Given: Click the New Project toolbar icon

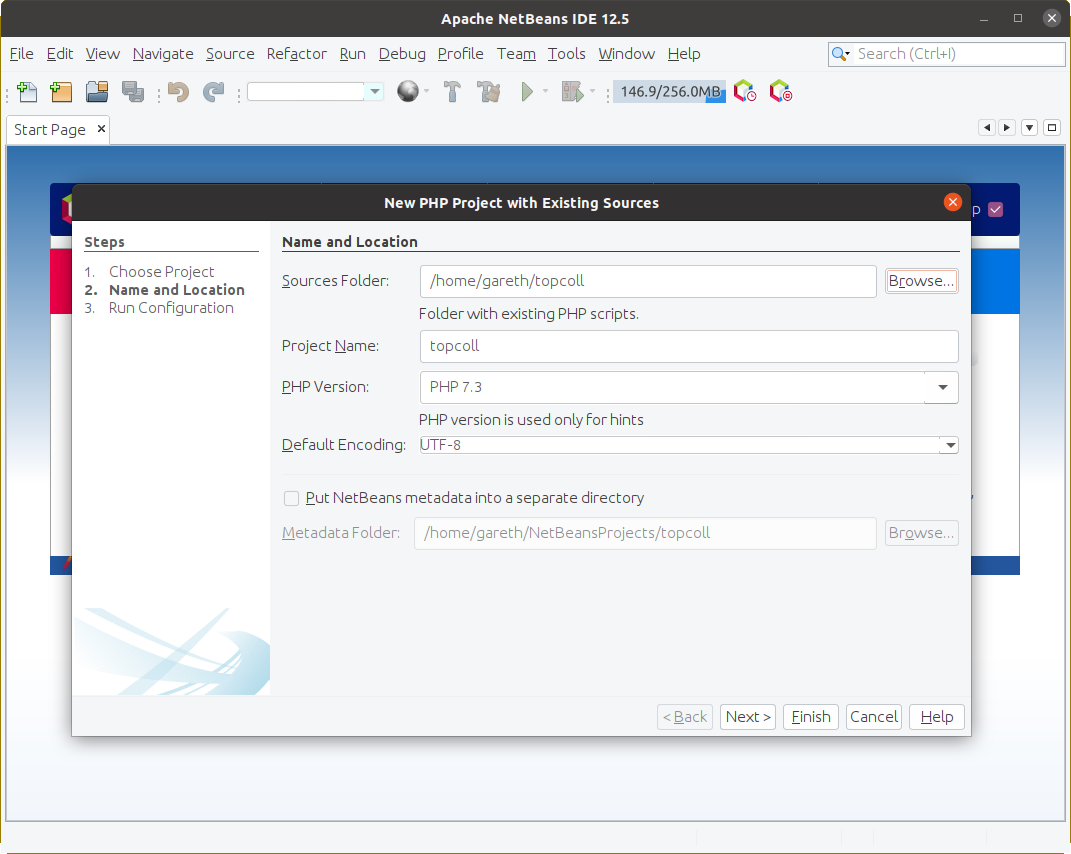Looking at the screenshot, I should click(x=61, y=92).
